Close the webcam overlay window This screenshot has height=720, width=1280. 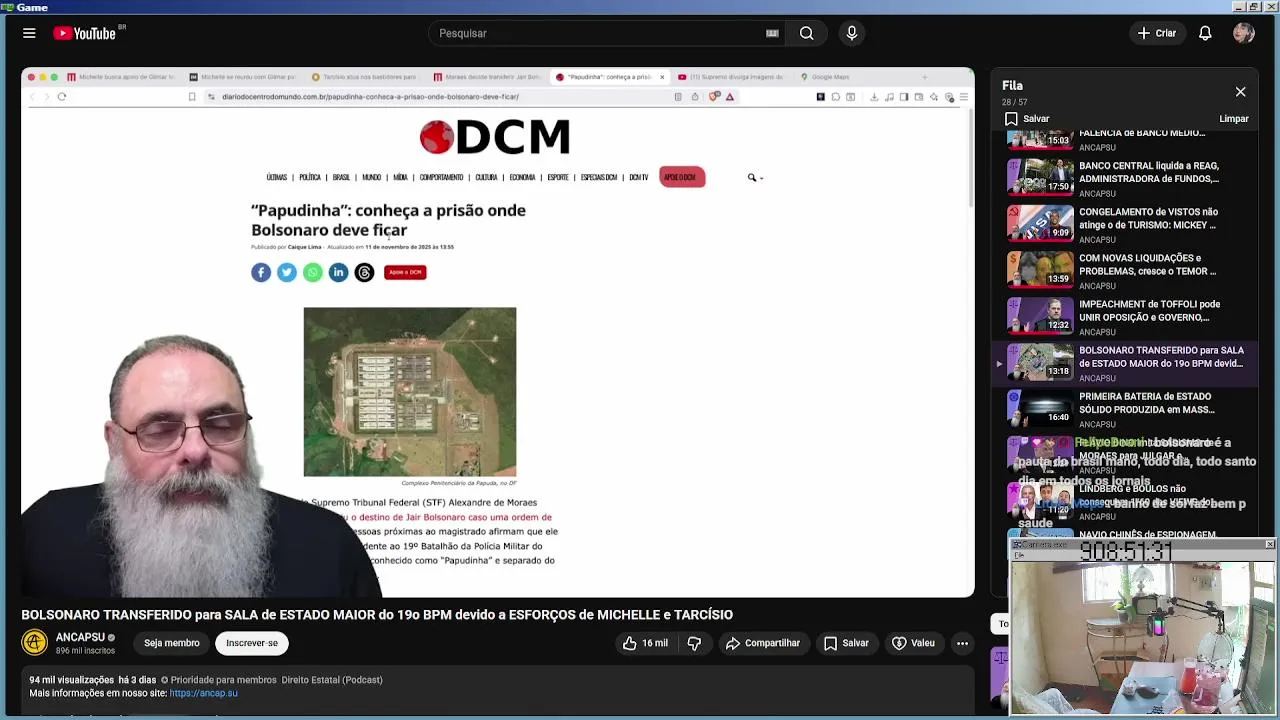click(1269, 544)
